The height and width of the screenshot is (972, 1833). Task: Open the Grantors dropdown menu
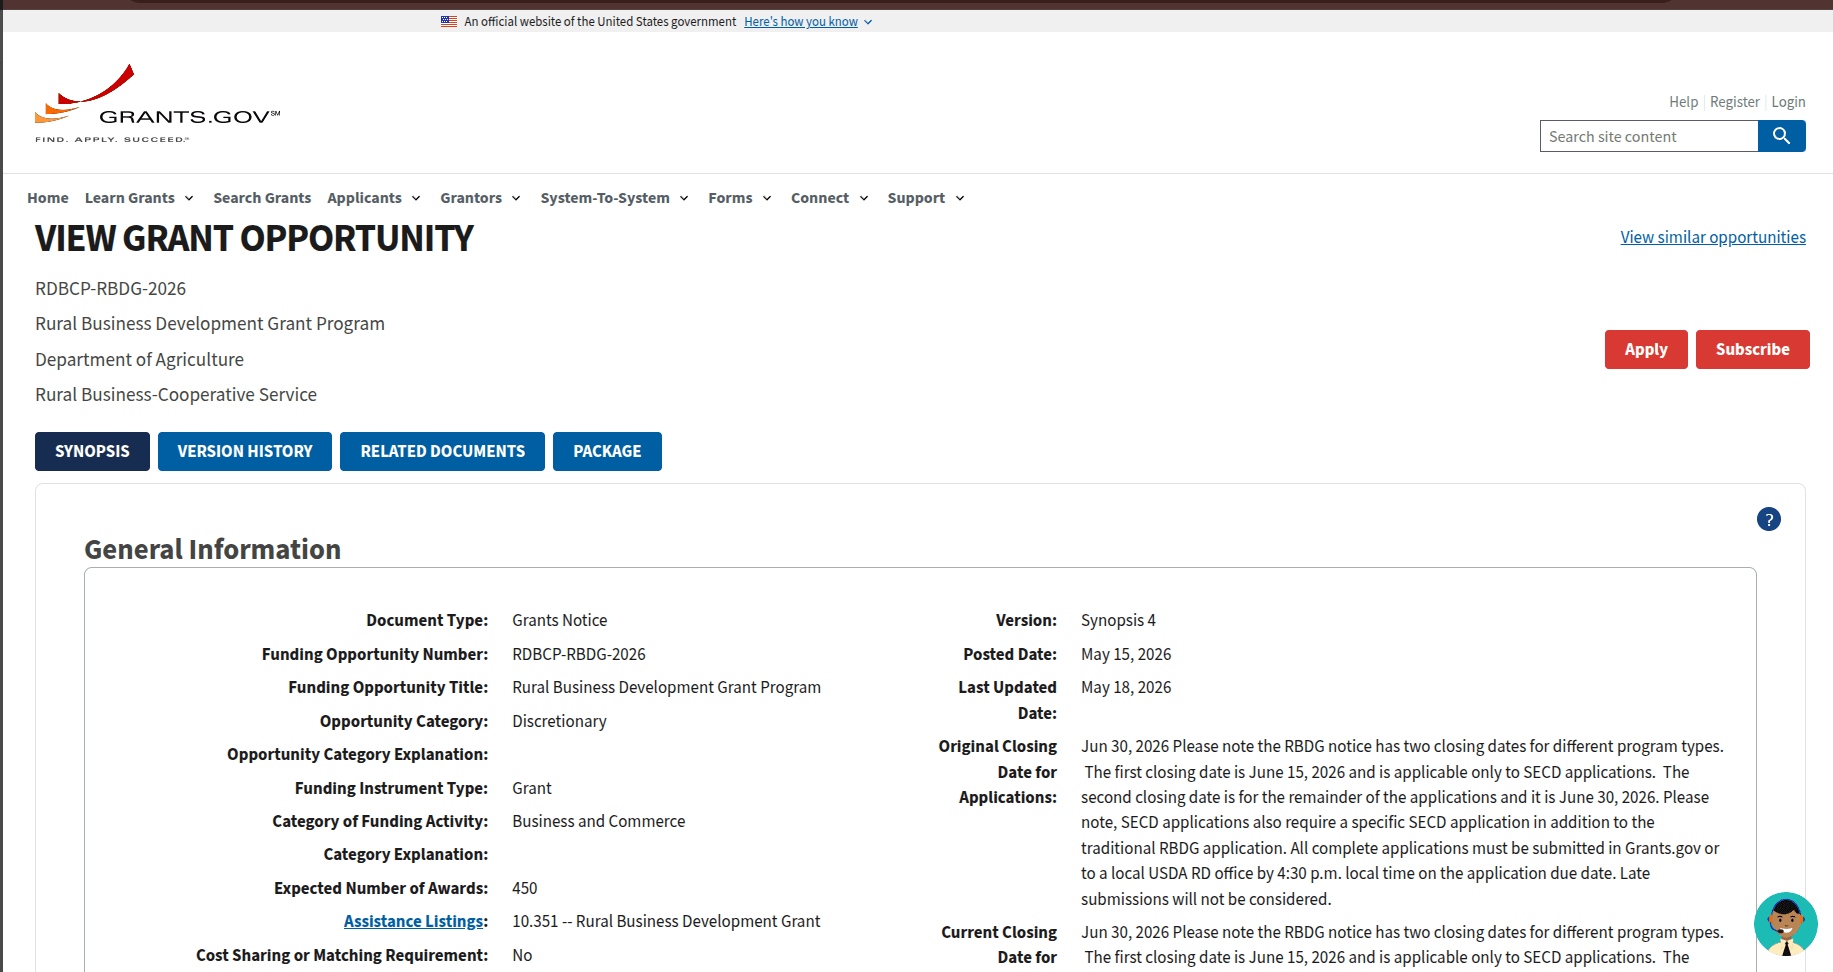pos(481,198)
